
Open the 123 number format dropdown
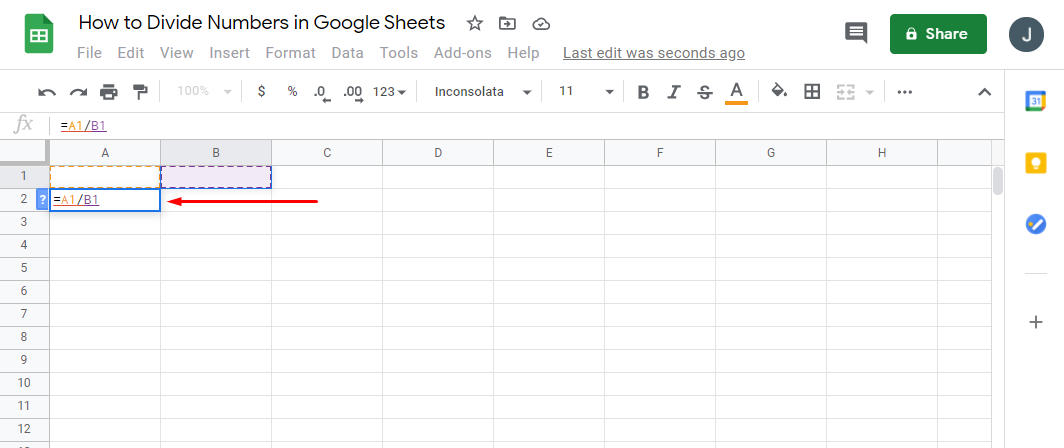point(389,92)
